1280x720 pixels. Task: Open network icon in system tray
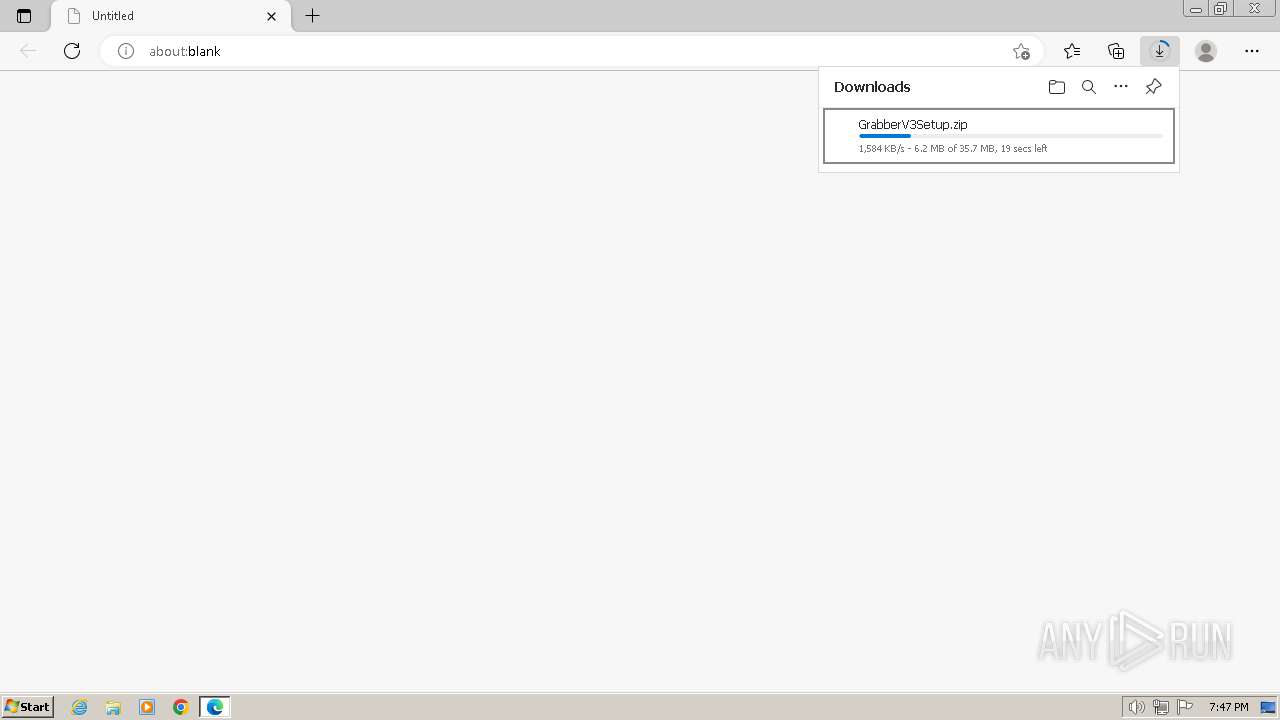1161,707
